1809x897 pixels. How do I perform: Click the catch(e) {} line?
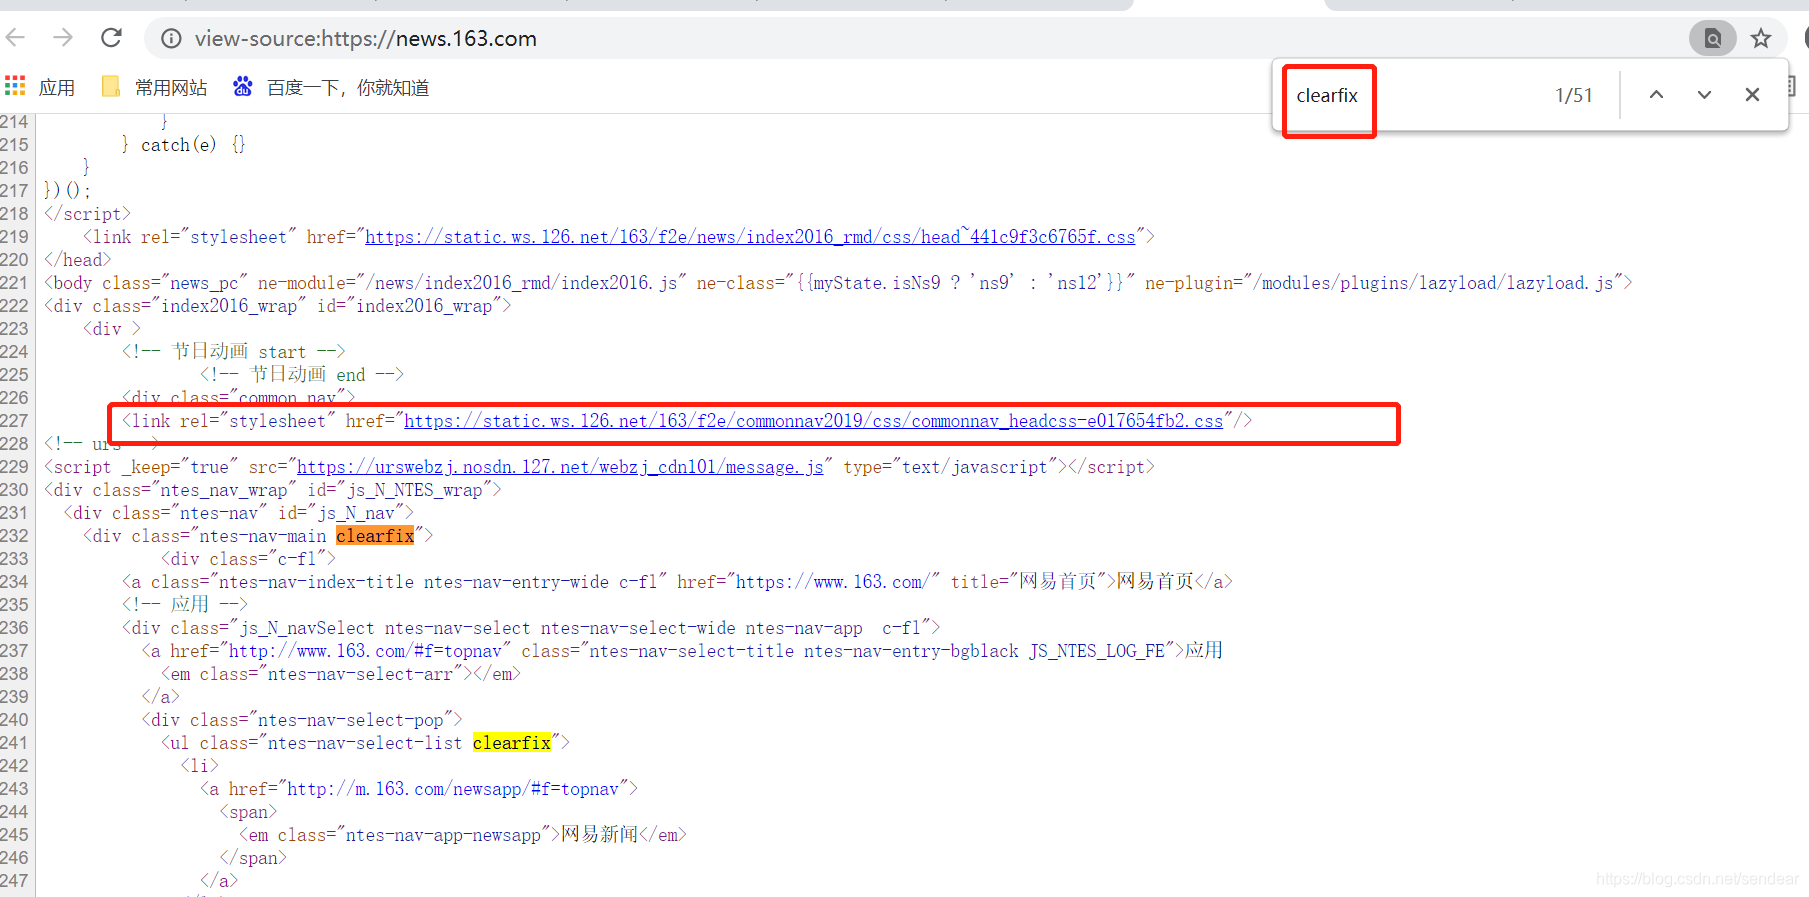pyautogui.click(x=183, y=145)
